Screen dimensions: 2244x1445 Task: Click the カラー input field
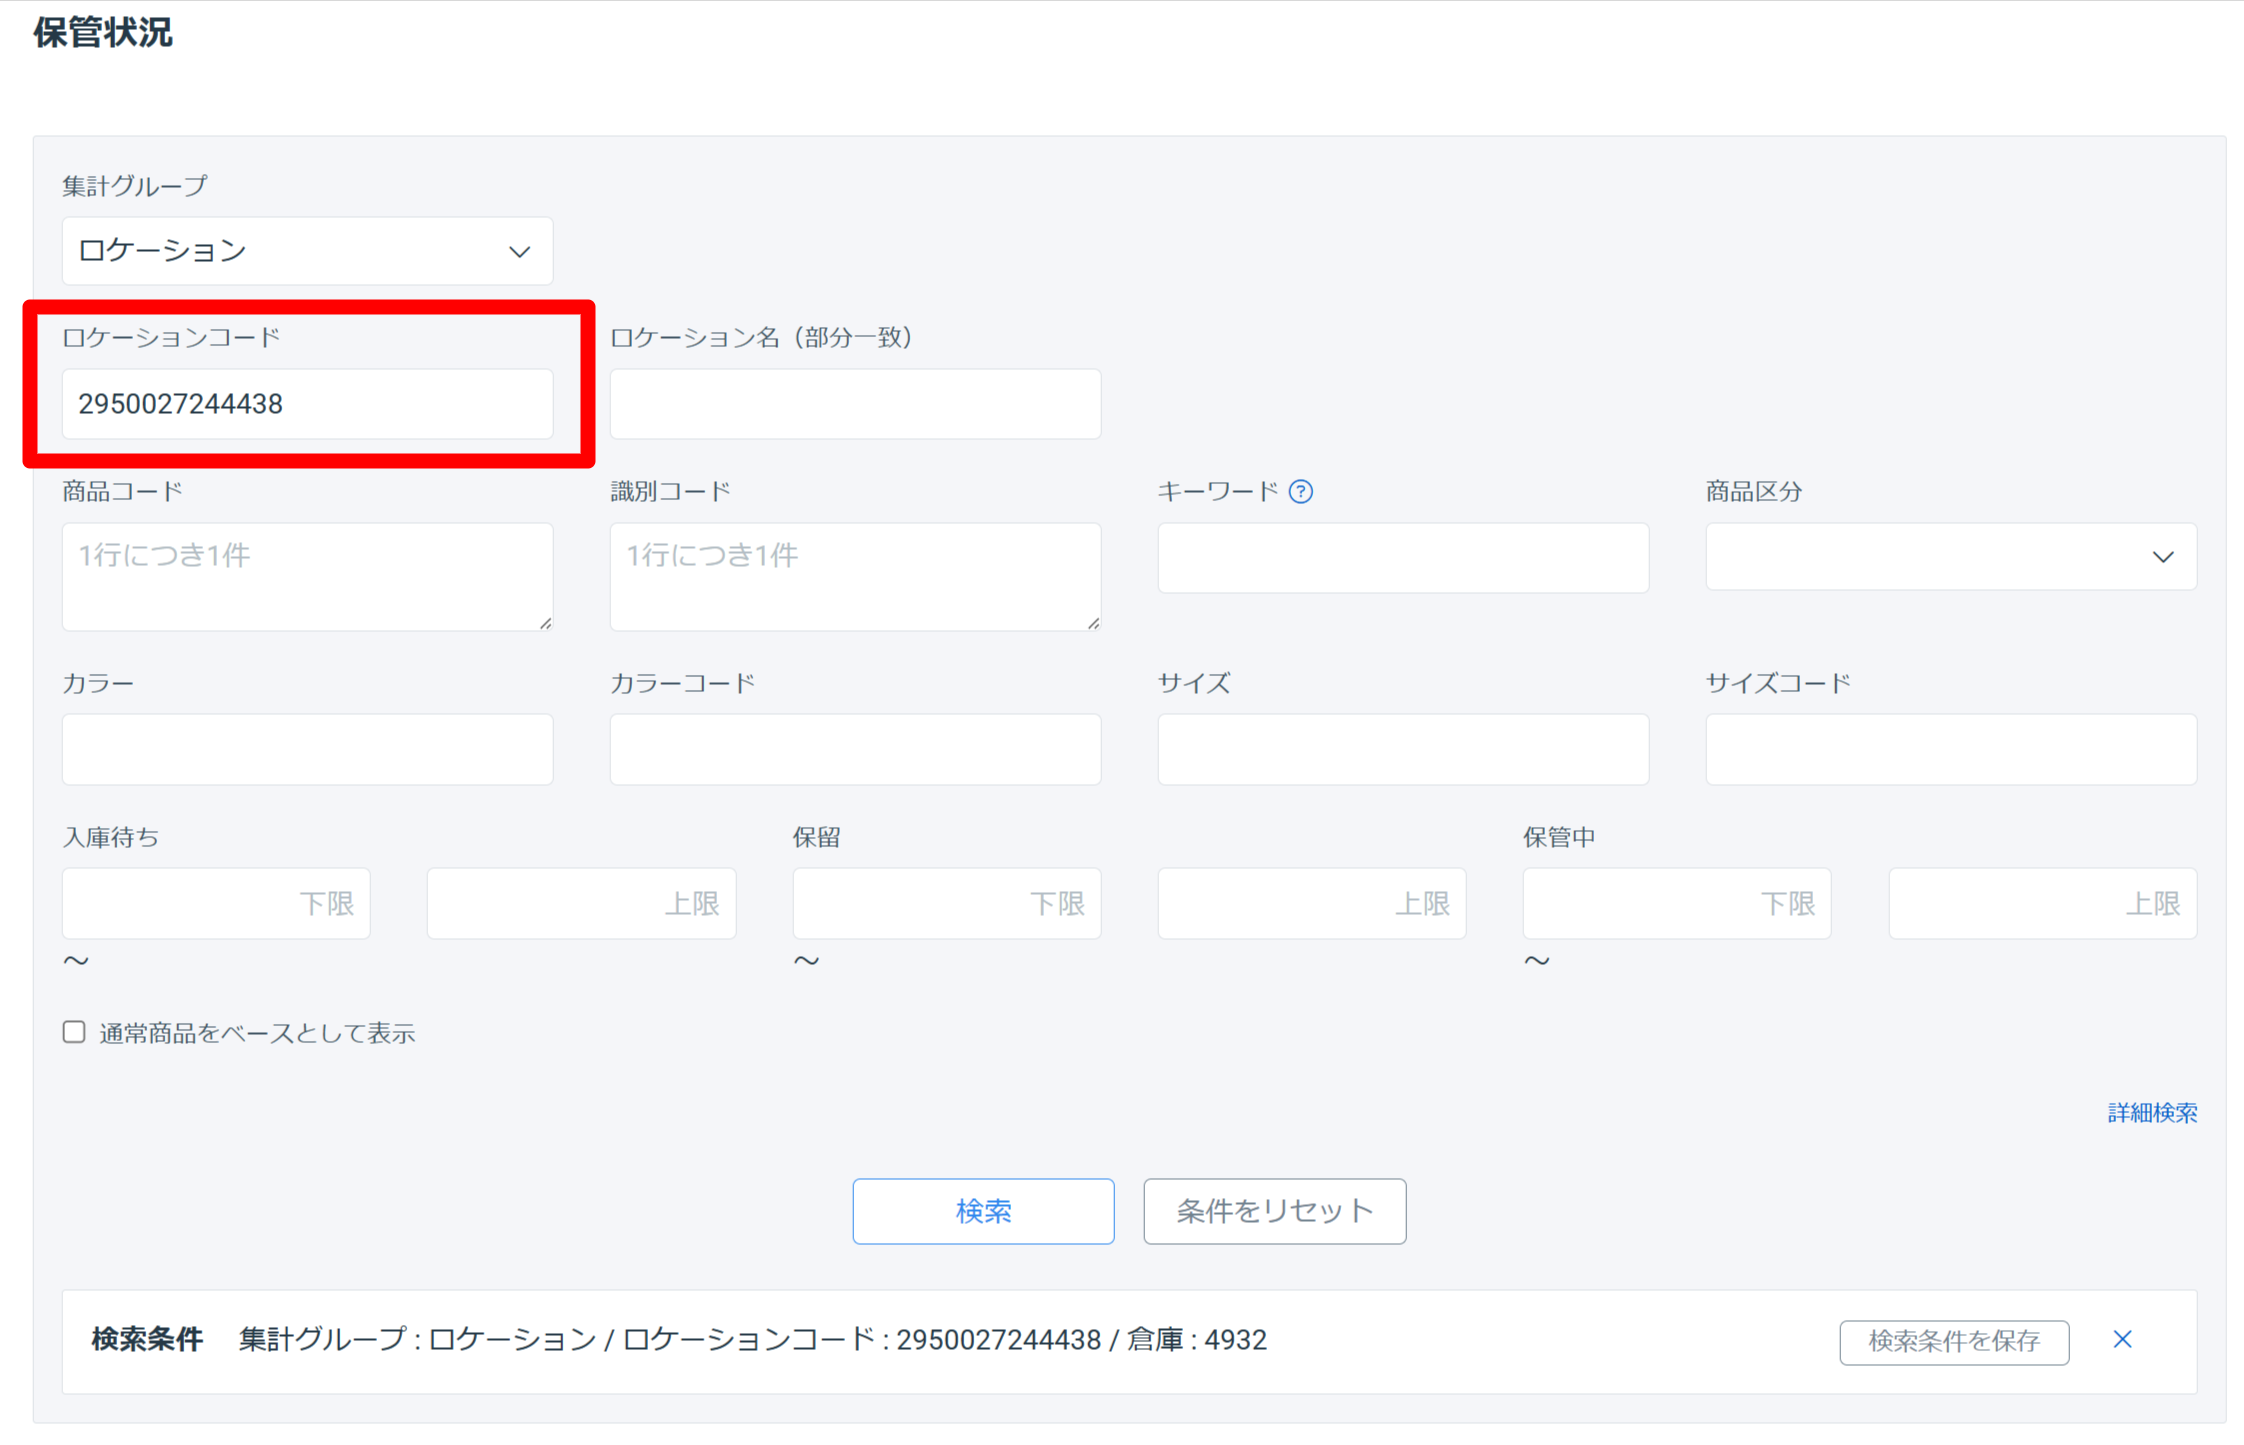pyautogui.click(x=307, y=749)
